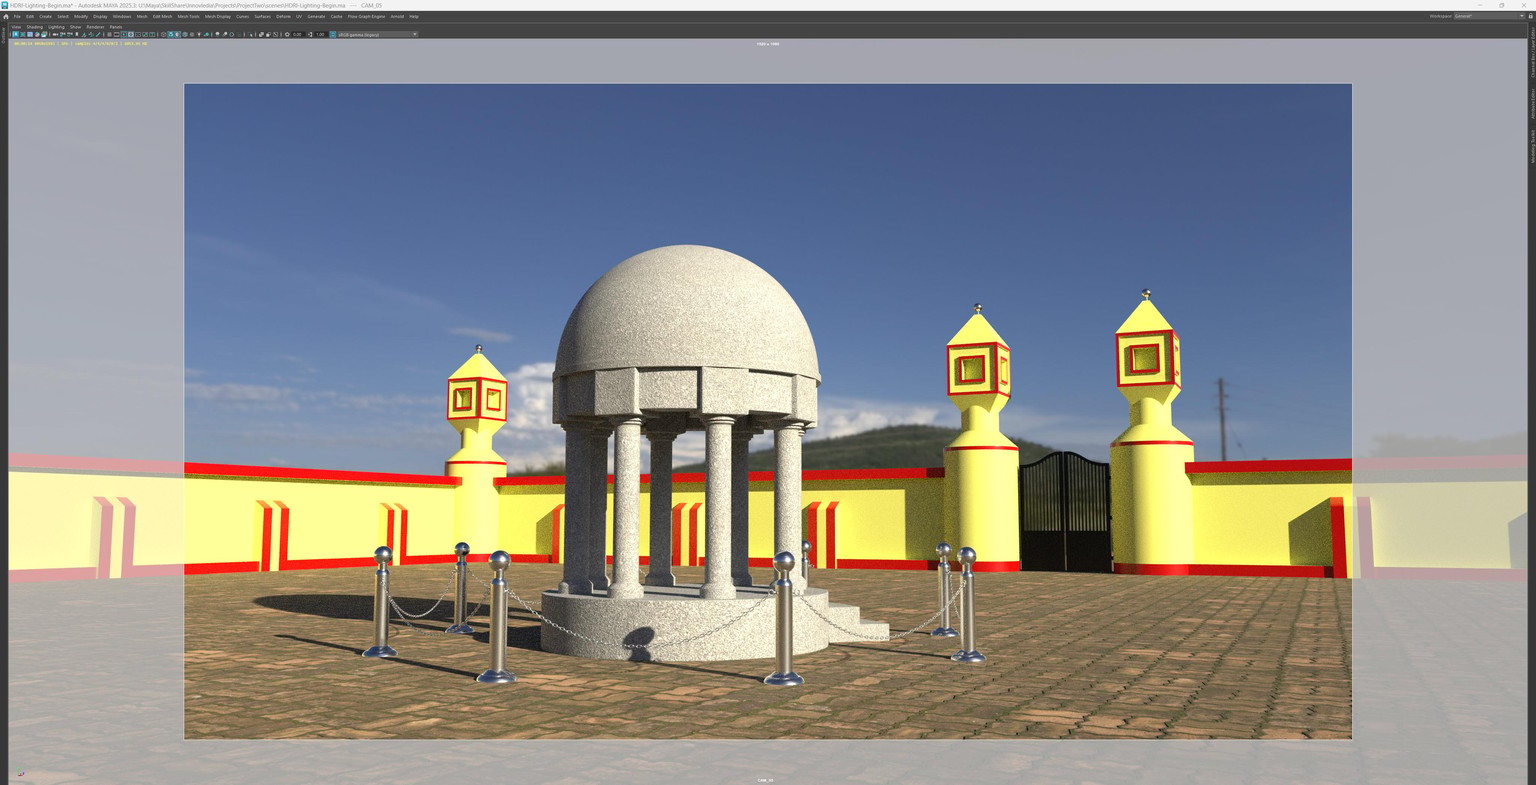The height and width of the screenshot is (785, 1536).
Task: Open the Generate menu
Action: [x=316, y=16]
